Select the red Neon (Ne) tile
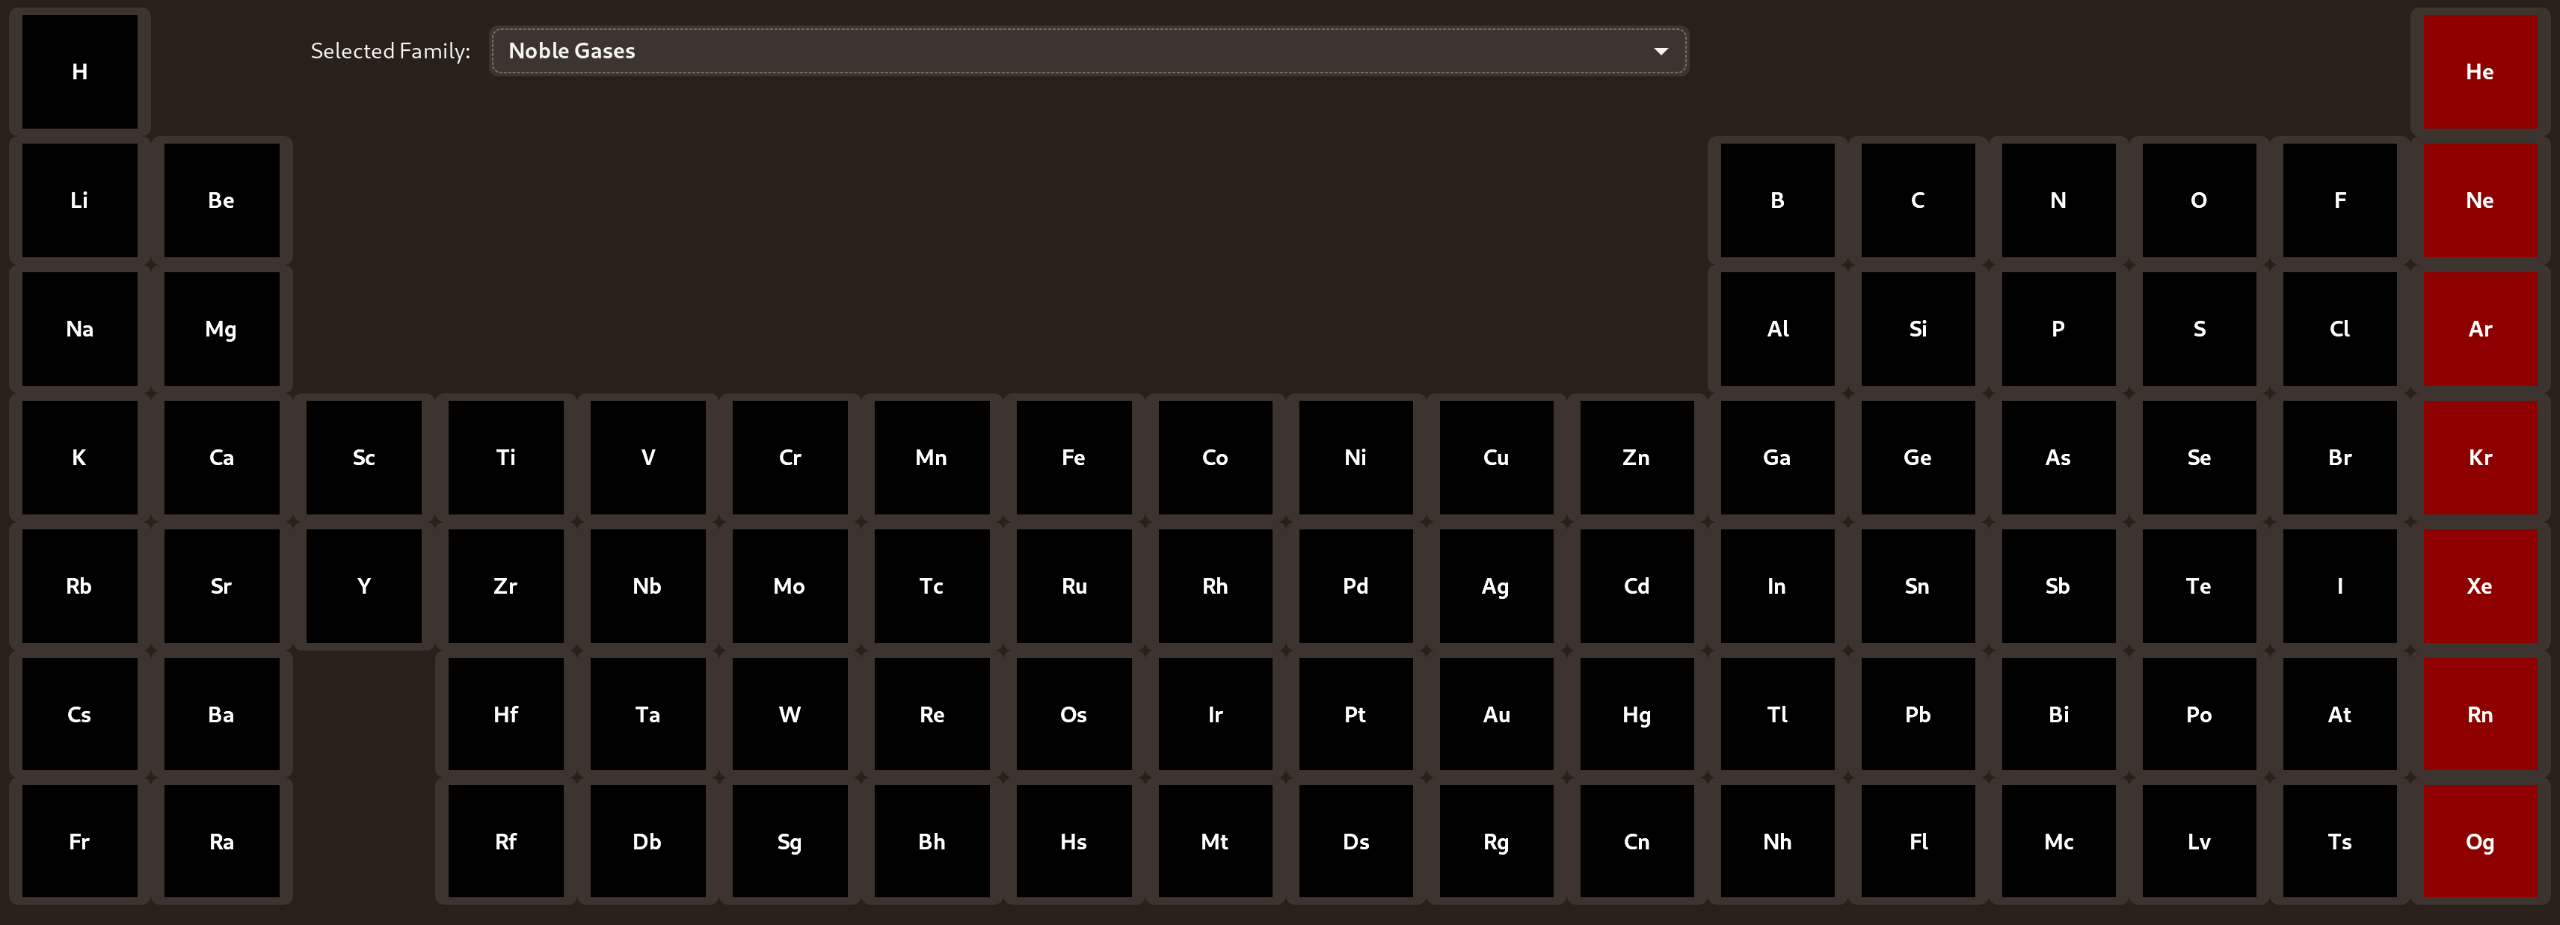Screen dimensions: 2560x925 pyautogui.click(x=2479, y=200)
